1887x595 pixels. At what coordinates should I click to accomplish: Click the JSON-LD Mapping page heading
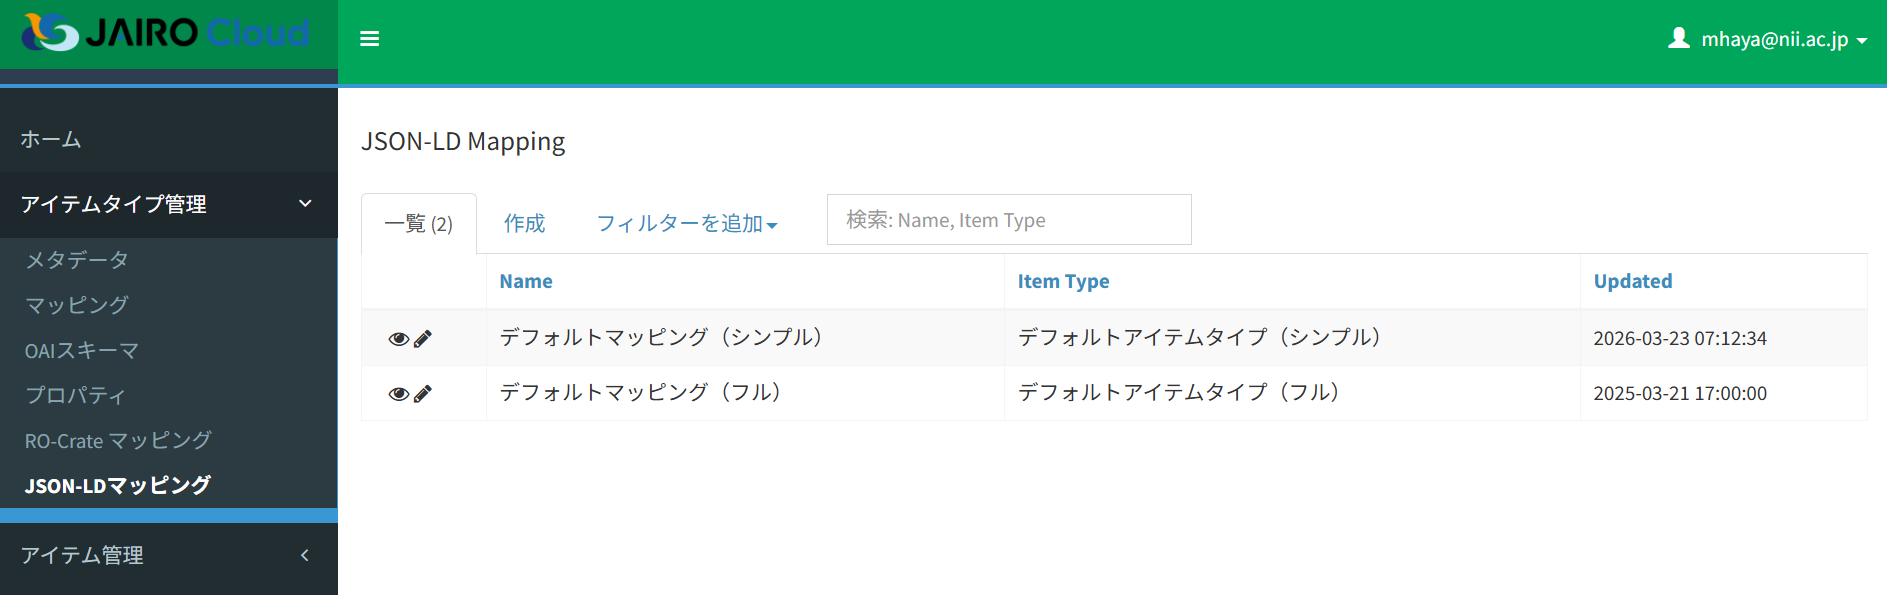pyautogui.click(x=463, y=141)
